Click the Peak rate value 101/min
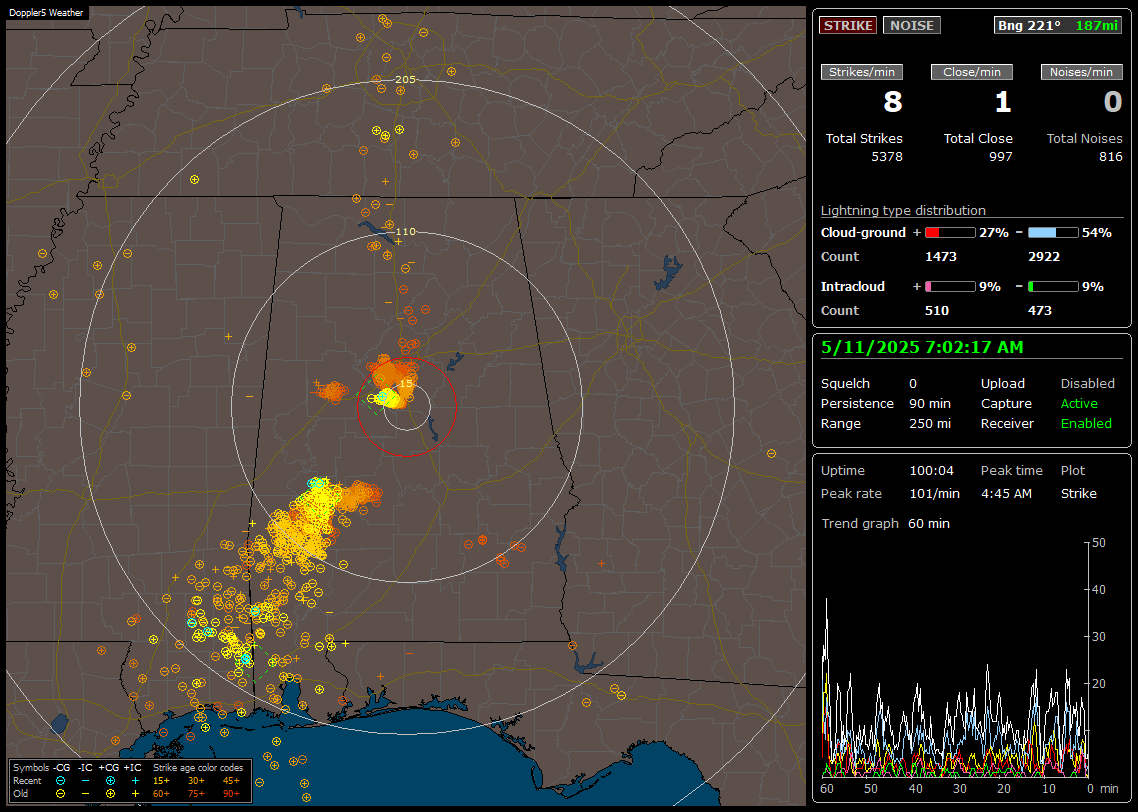Viewport: 1138px width, 812px height. pos(934,493)
